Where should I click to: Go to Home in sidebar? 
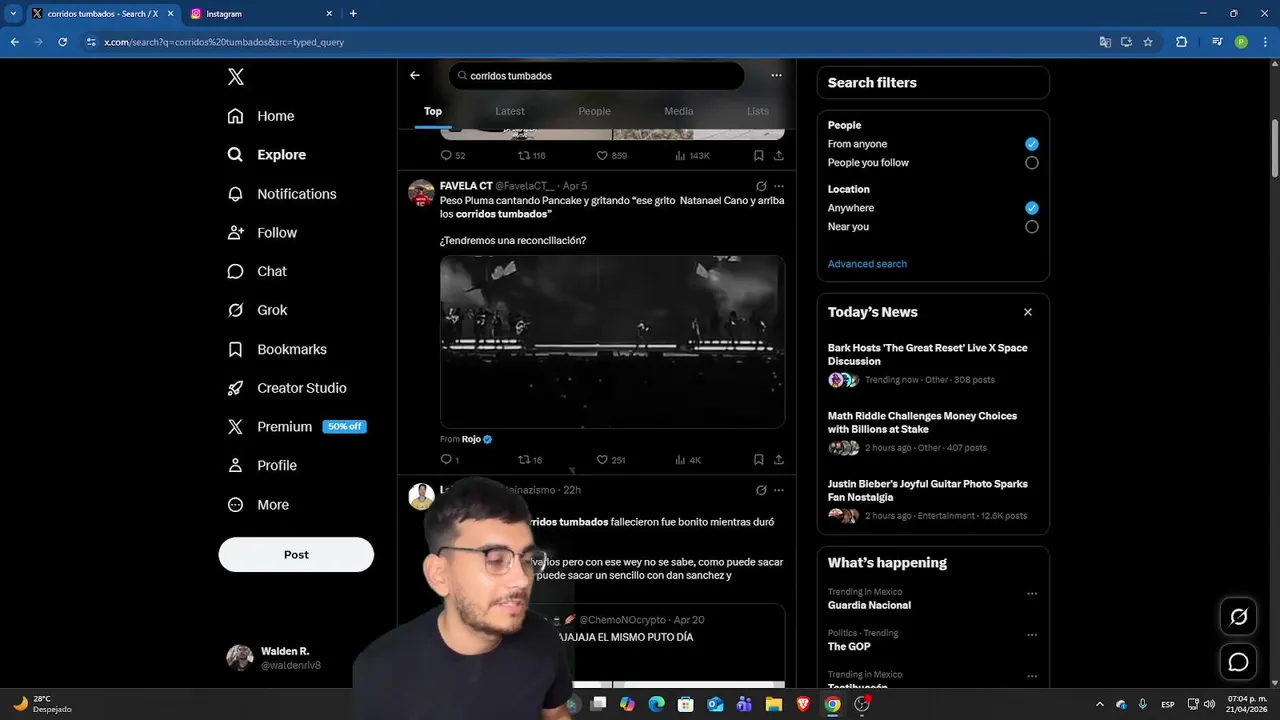[261, 116]
